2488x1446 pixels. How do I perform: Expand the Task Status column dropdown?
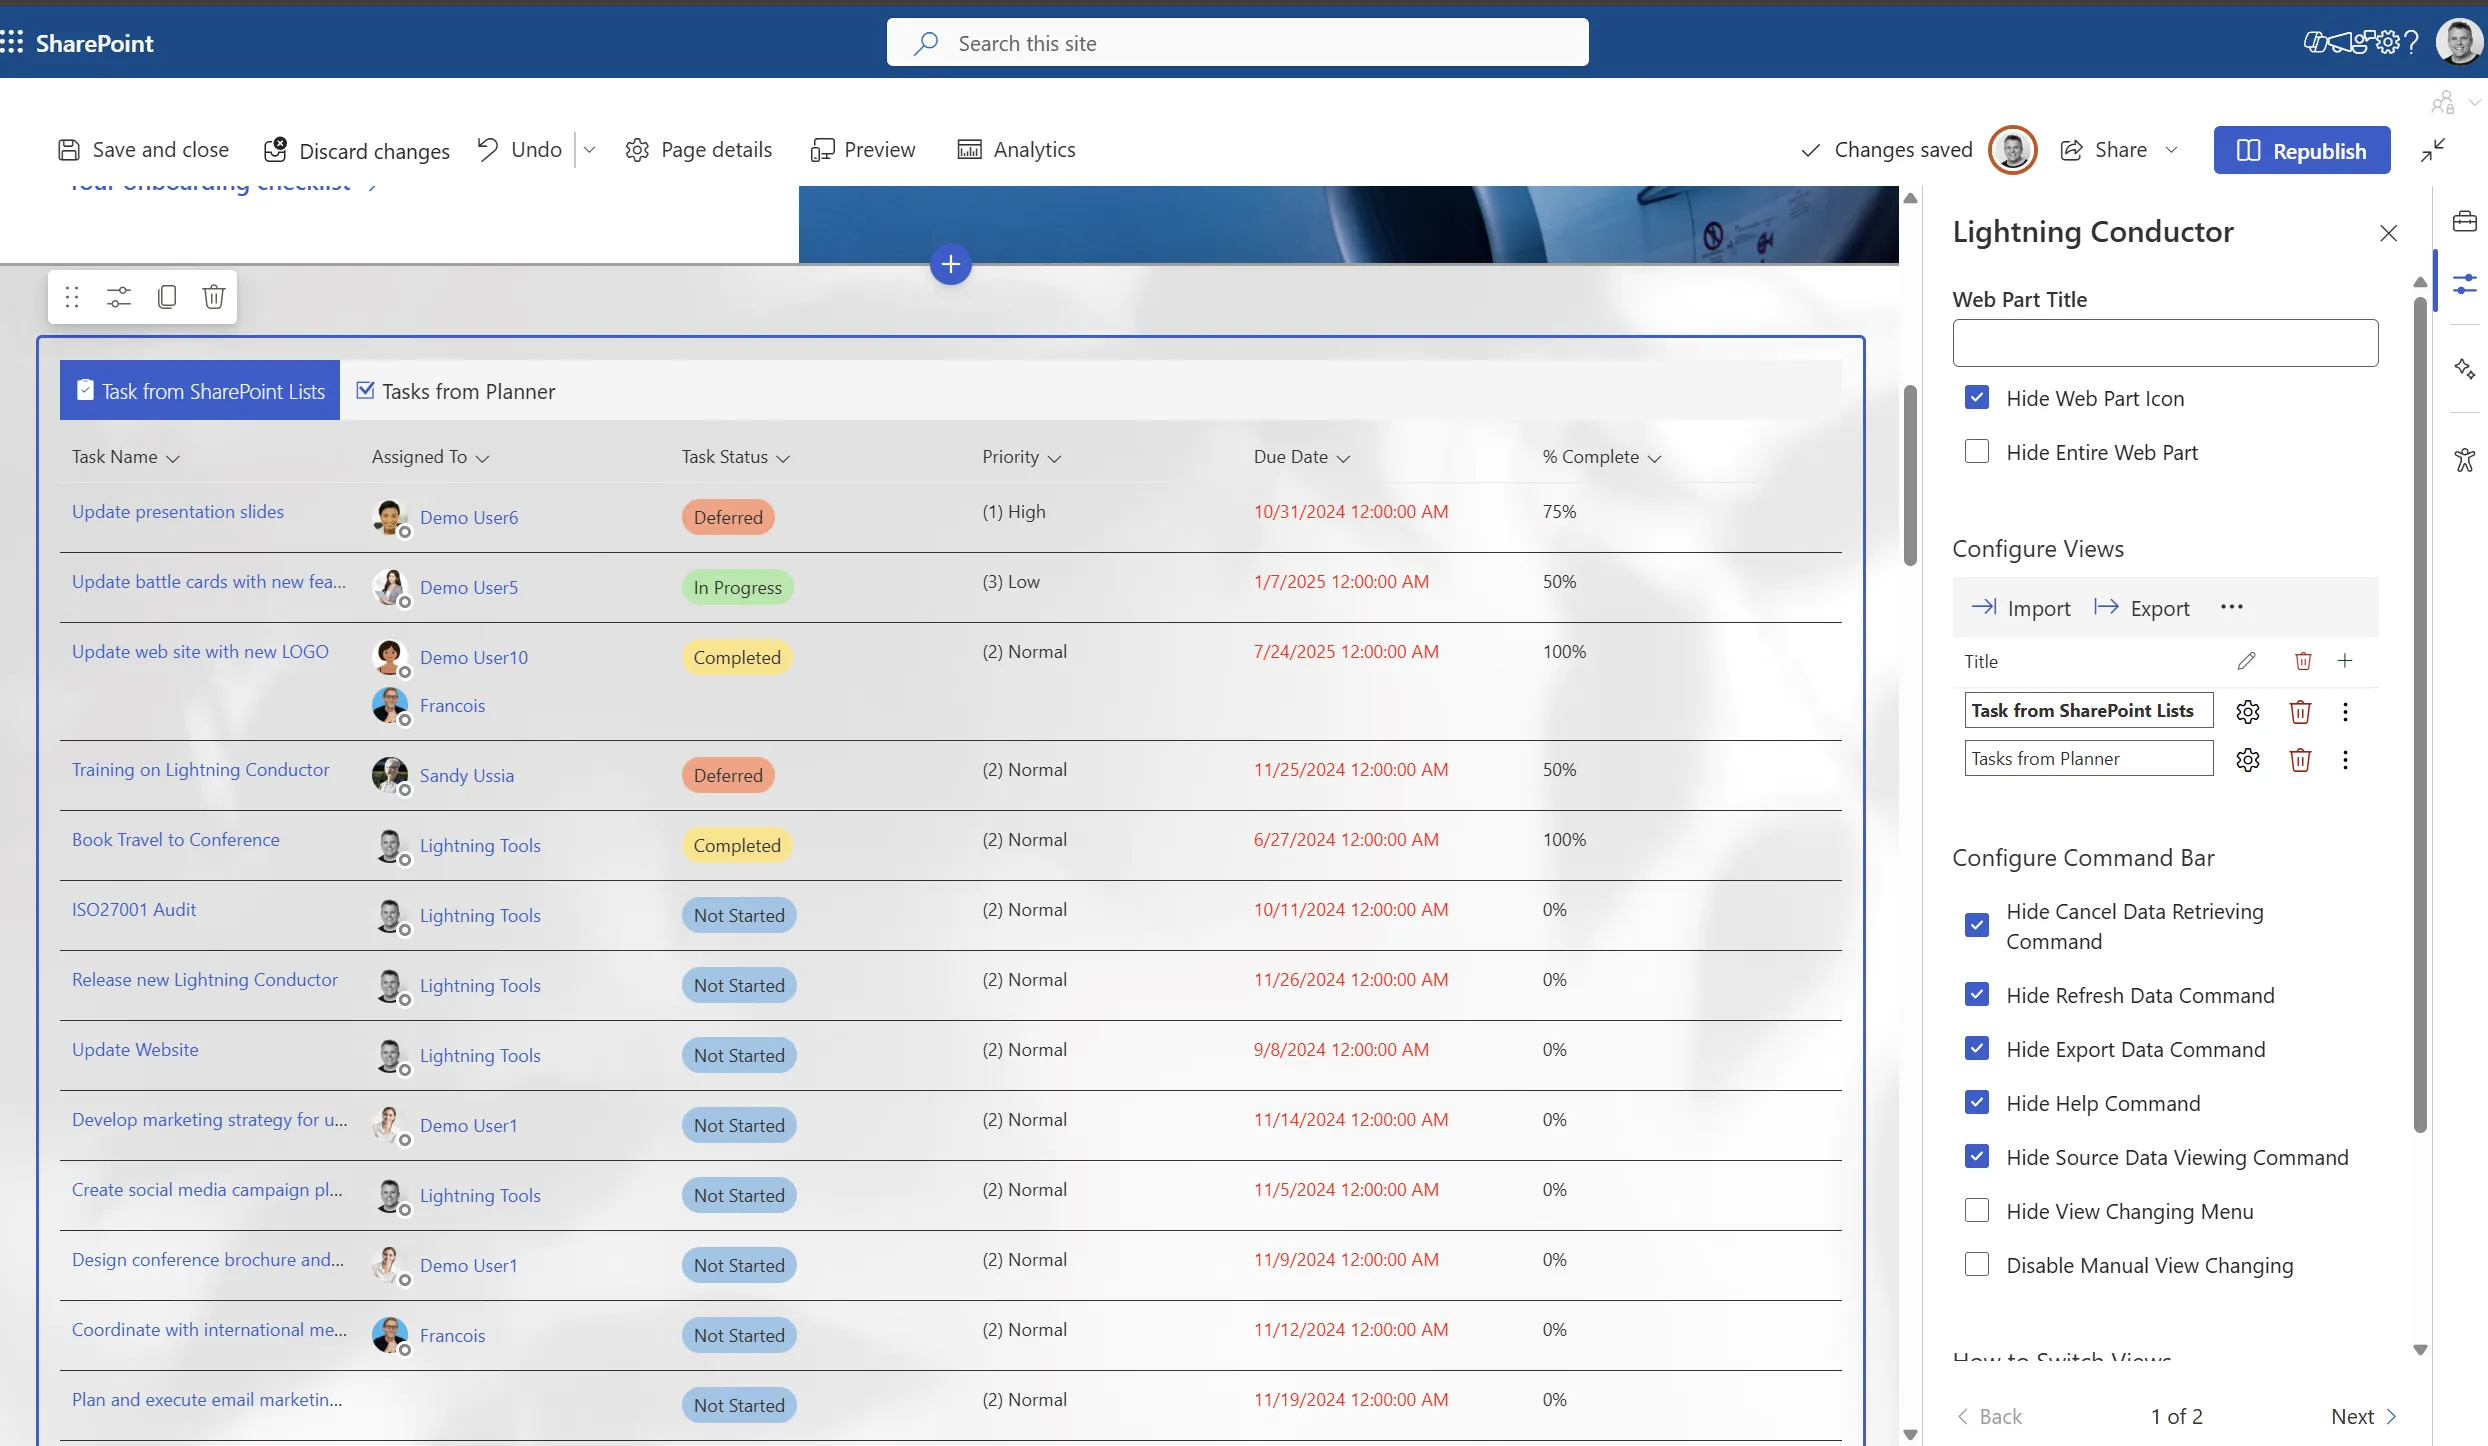click(x=783, y=458)
